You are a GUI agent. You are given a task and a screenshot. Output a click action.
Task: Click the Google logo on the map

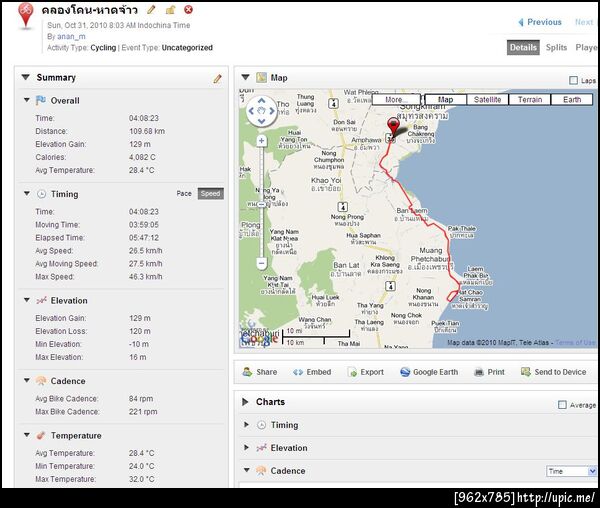point(259,337)
